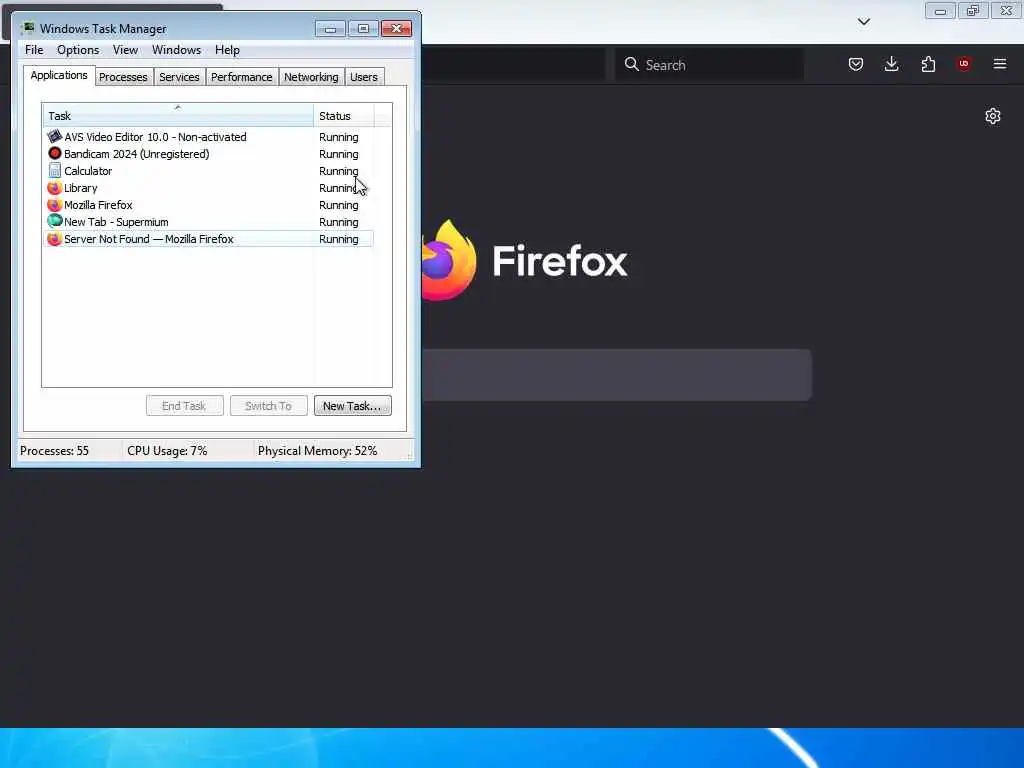Click the new tab page search box

(617, 375)
